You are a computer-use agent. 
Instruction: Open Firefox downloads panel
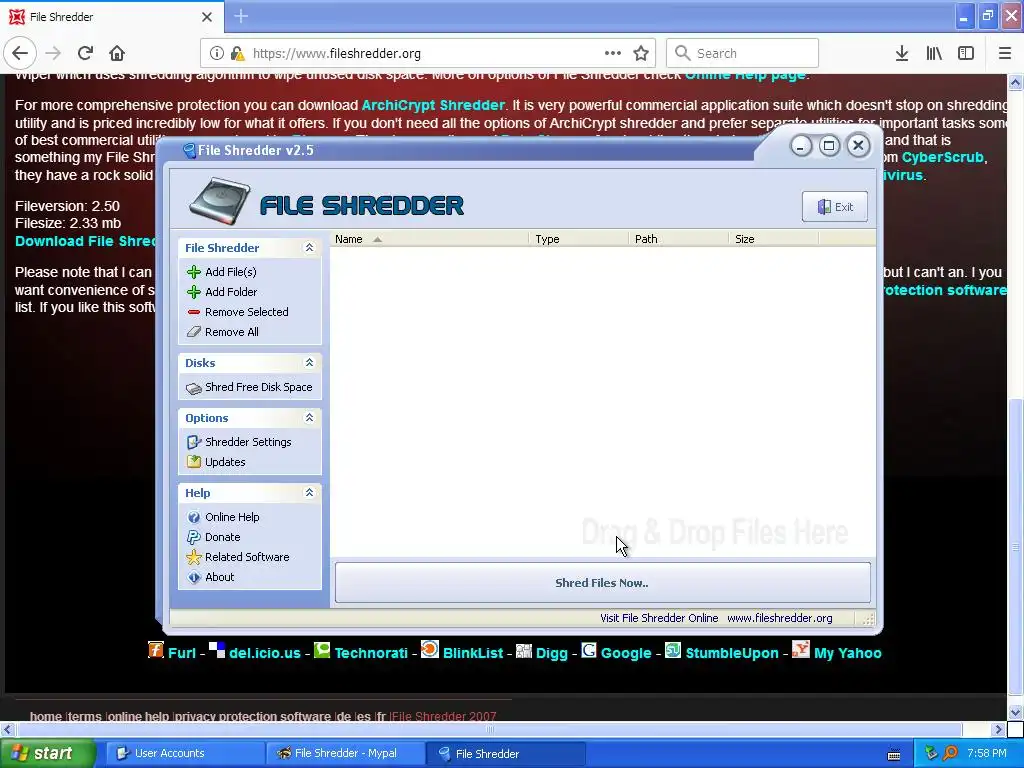point(902,54)
